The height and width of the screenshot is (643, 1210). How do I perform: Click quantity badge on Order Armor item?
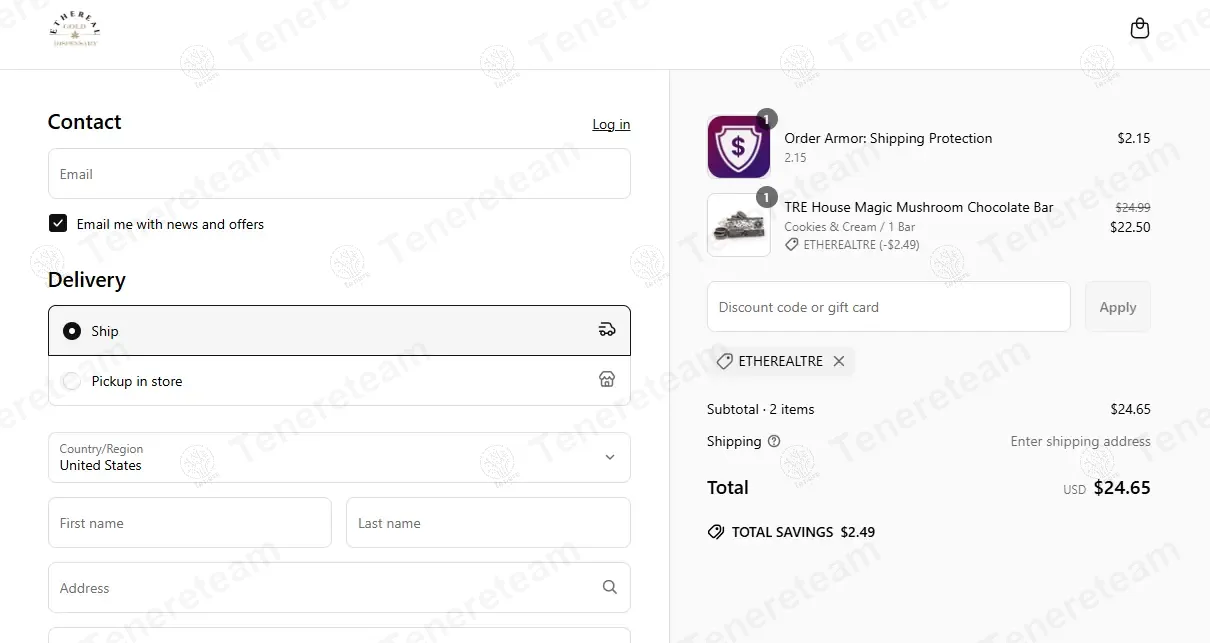[x=767, y=119]
